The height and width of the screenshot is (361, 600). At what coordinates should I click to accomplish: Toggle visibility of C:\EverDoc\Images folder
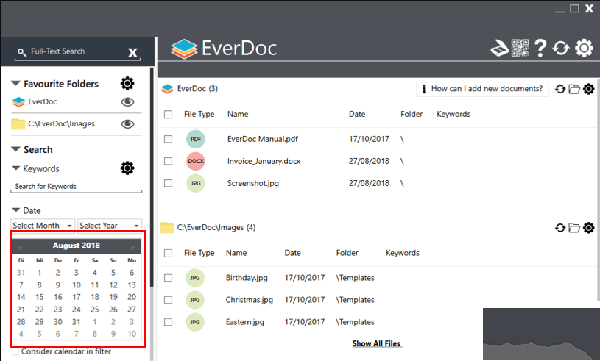click(x=127, y=124)
